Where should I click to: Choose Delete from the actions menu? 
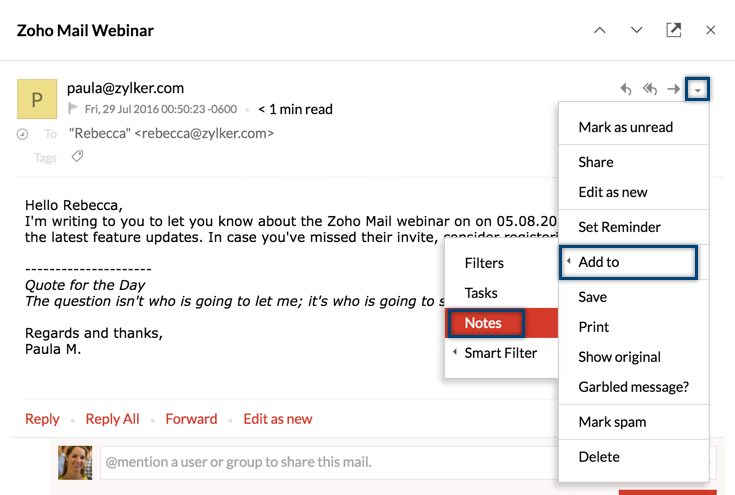[x=633, y=457]
